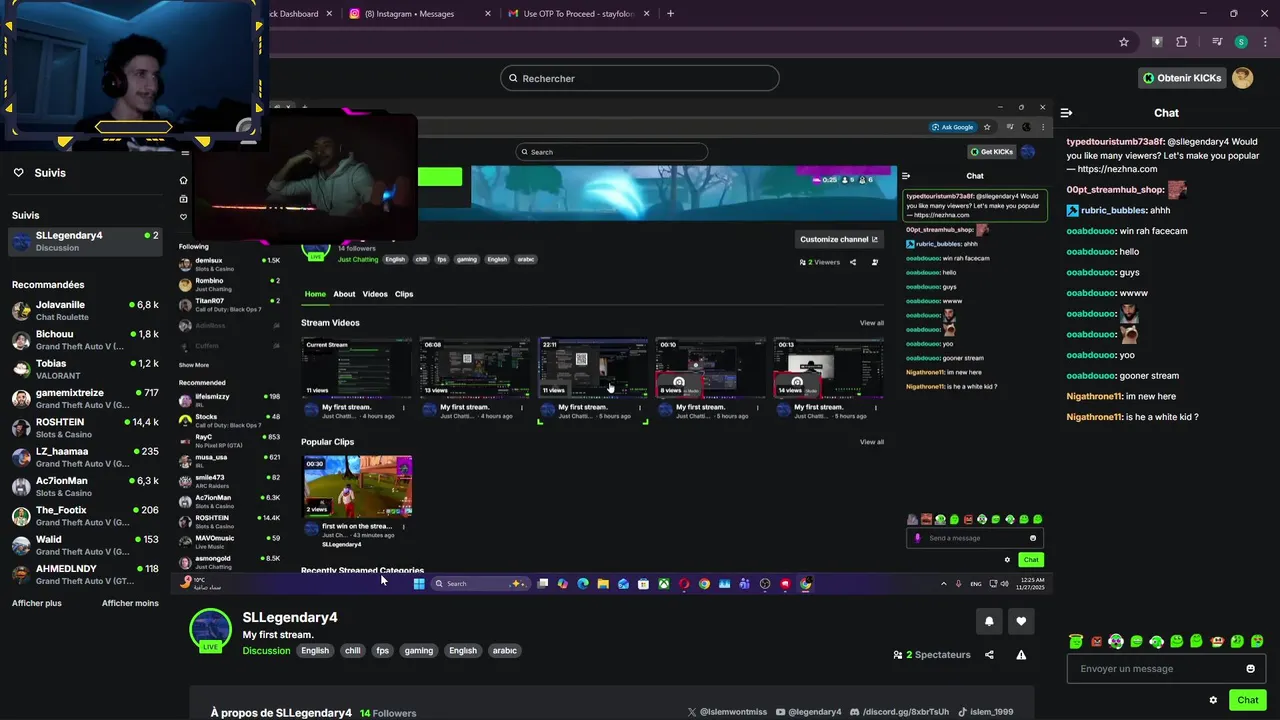This screenshot has width=1280, height=720.
Task: Open chat settings gear beside Chat button
Action: tap(1213, 700)
